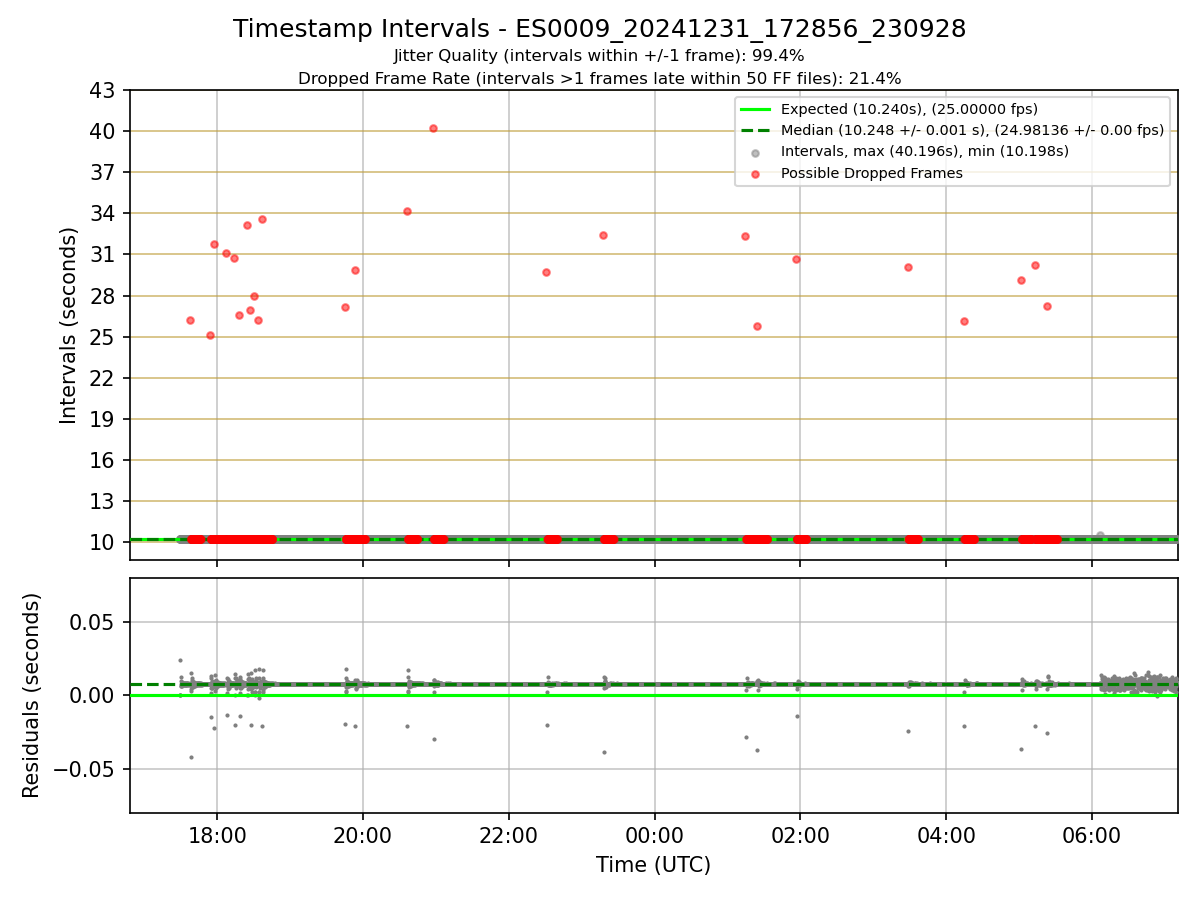Click the red point near 29.7 seconds at 22:30
The width and height of the screenshot is (1200, 900).
(546, 272)
